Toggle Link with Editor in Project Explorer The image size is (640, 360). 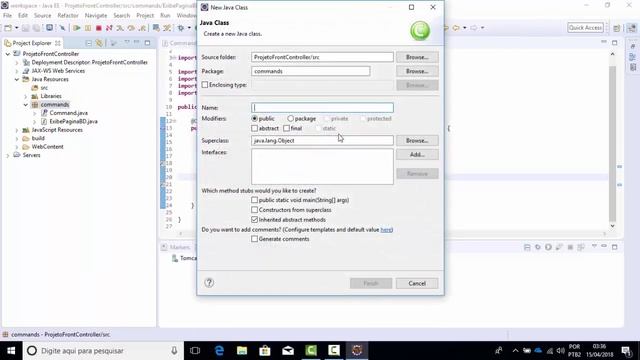coord(99,43)
